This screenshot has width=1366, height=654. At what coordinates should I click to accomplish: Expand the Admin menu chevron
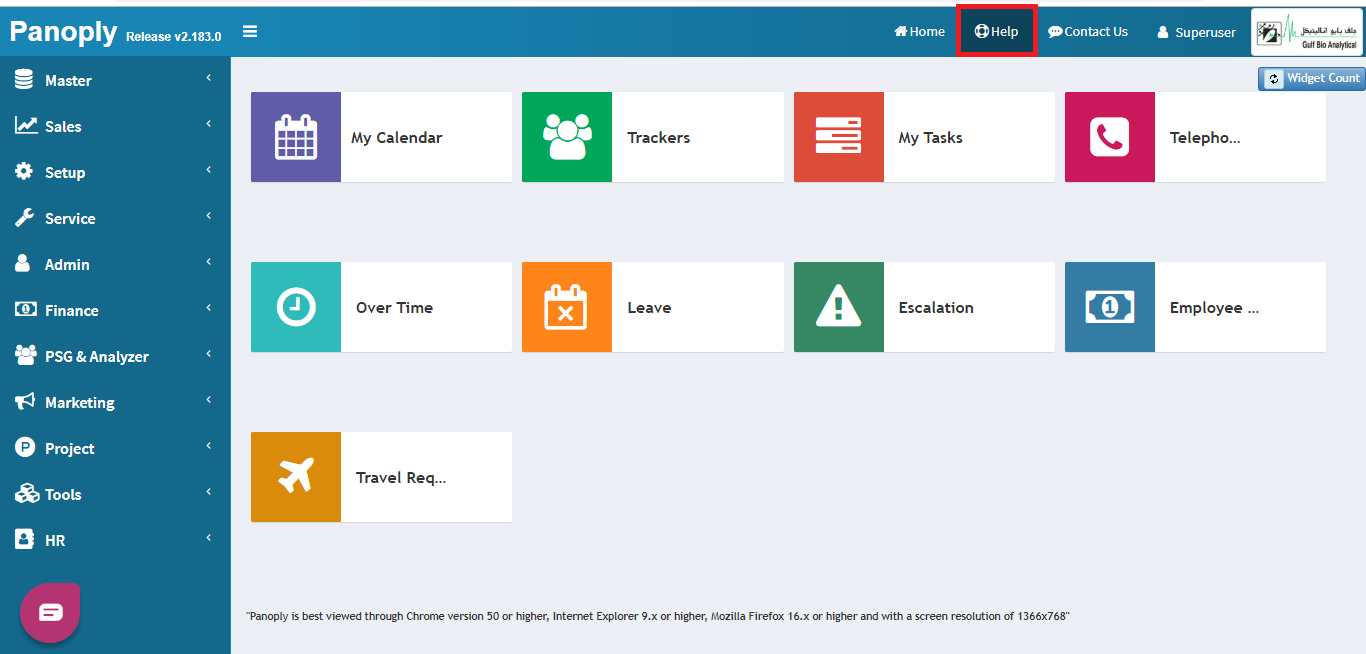click(209, 262)
